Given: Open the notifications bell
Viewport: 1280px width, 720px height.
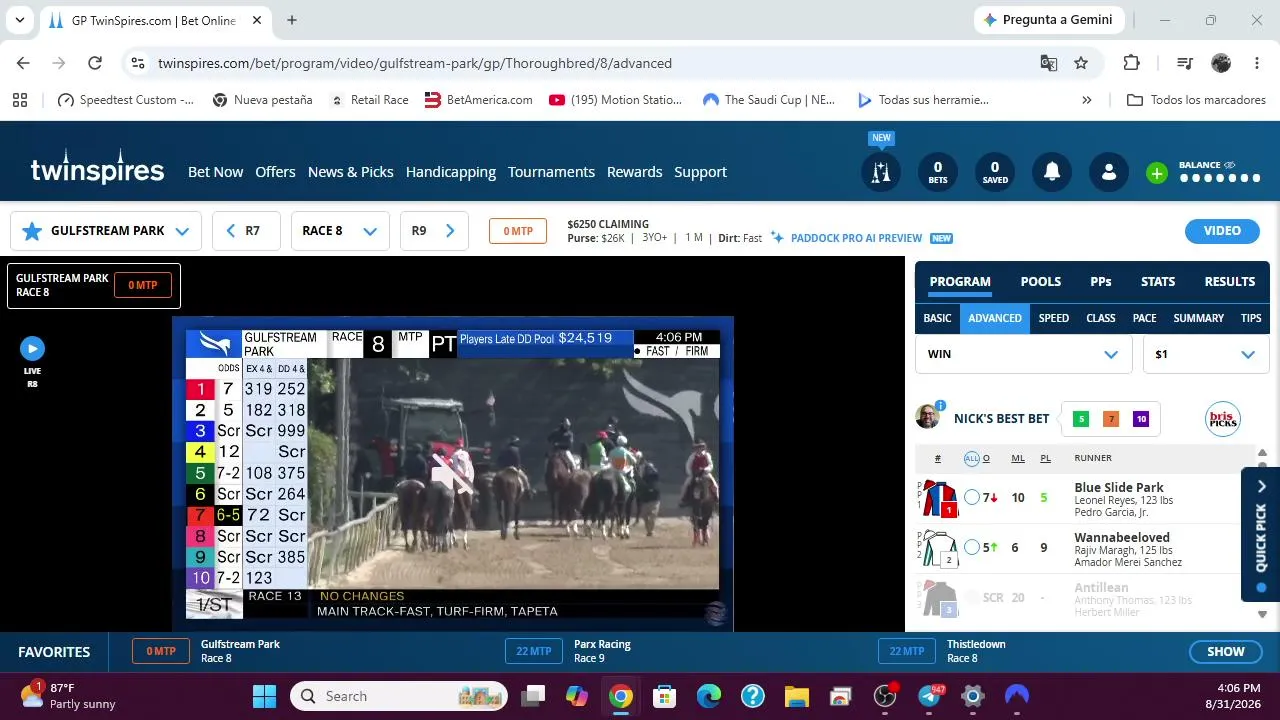Looking at the screenshot, I should (x=1052, y=172).
